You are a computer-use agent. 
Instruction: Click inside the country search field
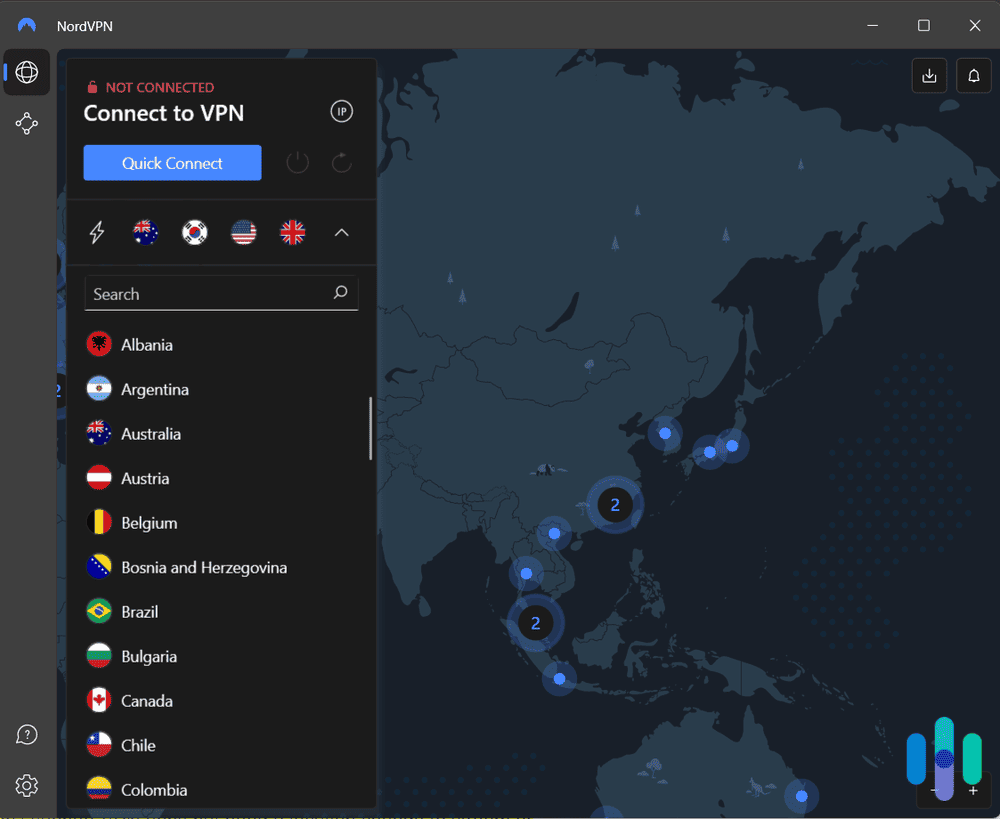pyautogui.click(x=200, y=293)
